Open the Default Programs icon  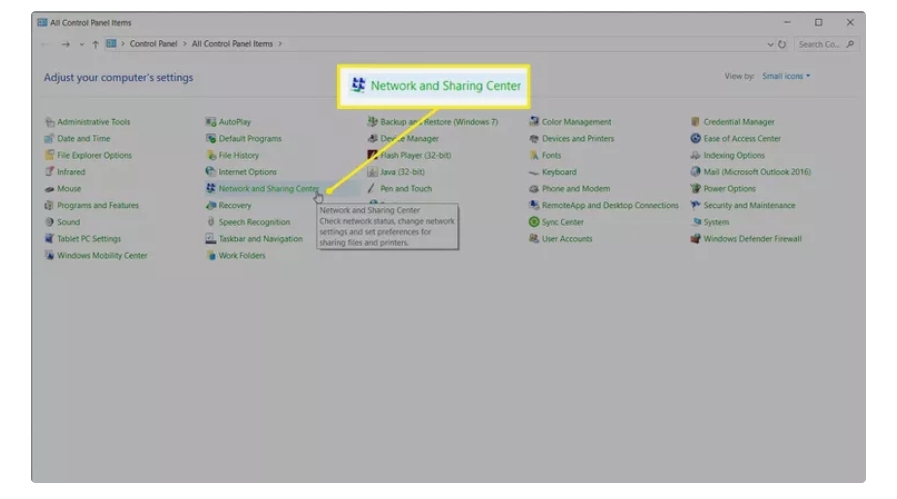pyautogui.click(x=211, y=138)
